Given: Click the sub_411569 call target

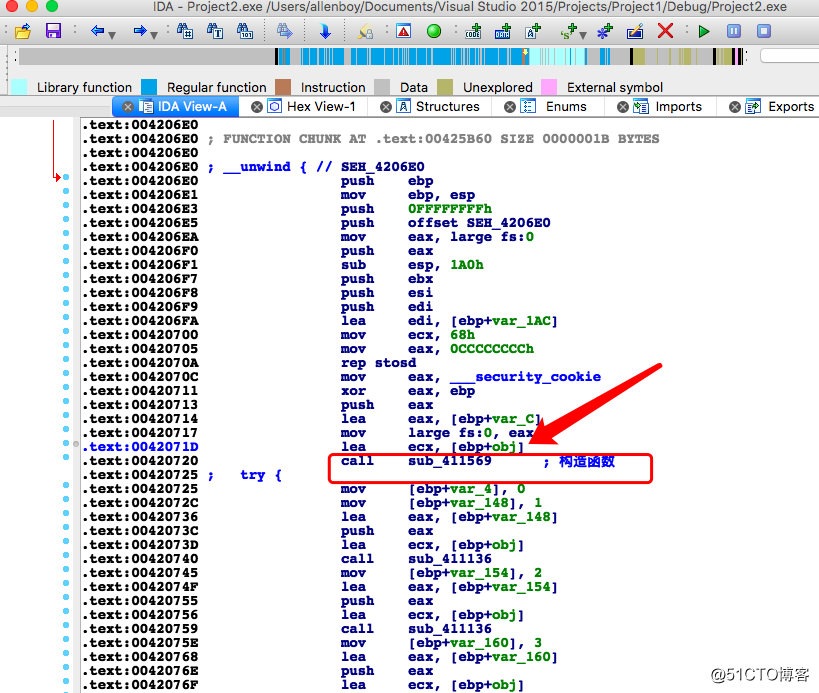Looking at the screenshot, I should pyautogui.click(x=449, y=461).
